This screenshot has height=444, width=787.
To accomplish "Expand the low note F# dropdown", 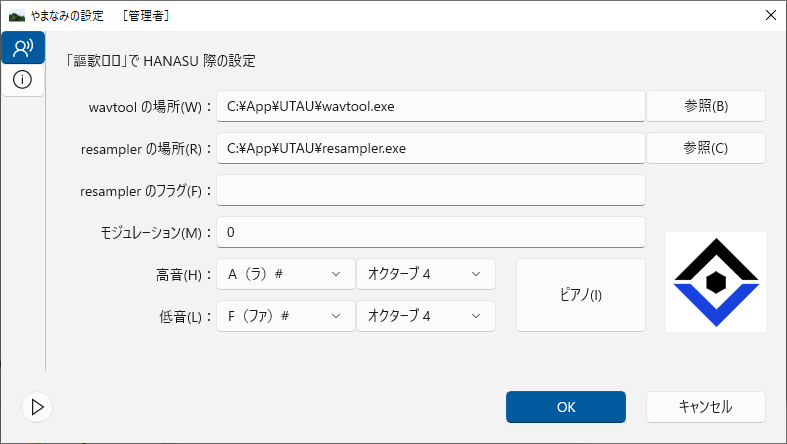I will tap(285, 316).
